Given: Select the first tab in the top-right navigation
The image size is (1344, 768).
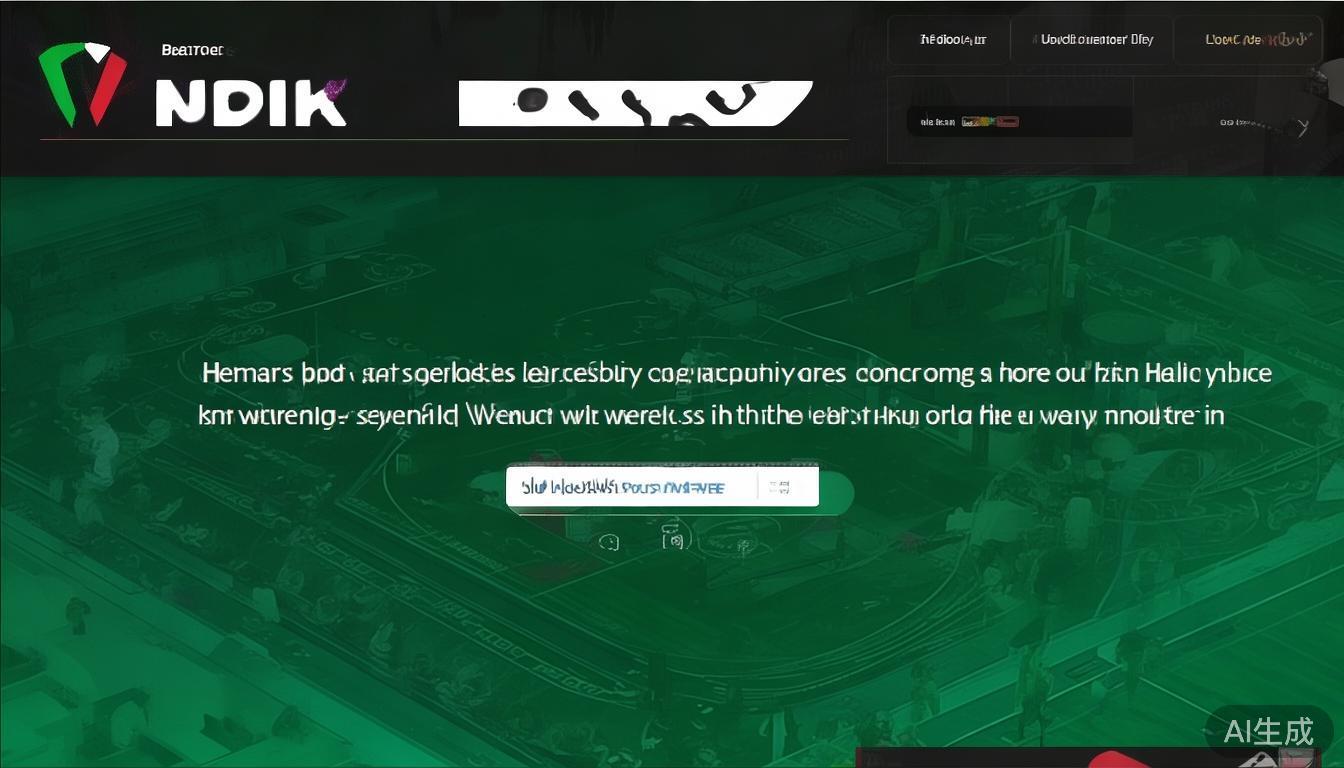Looking at the screenshot, I should [953, 40].
